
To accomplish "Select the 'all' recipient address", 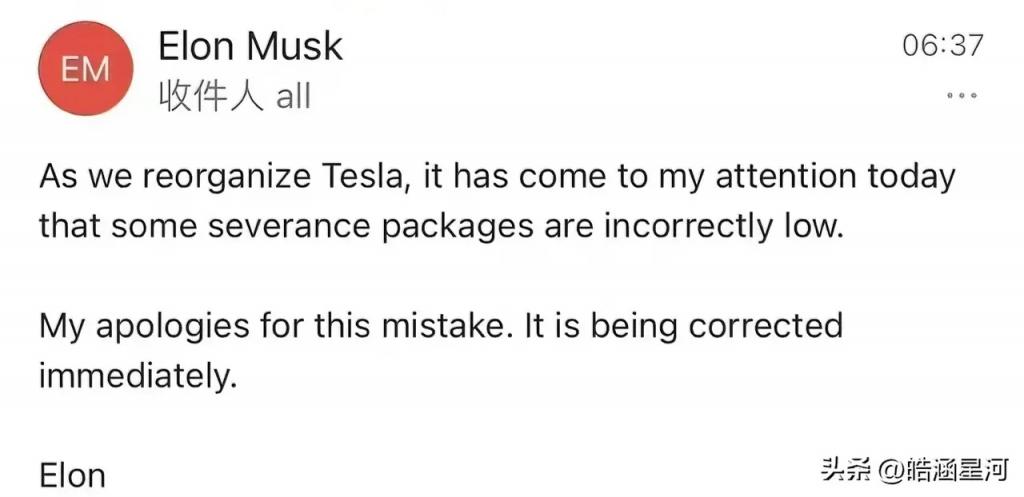I will click(293, 97).
